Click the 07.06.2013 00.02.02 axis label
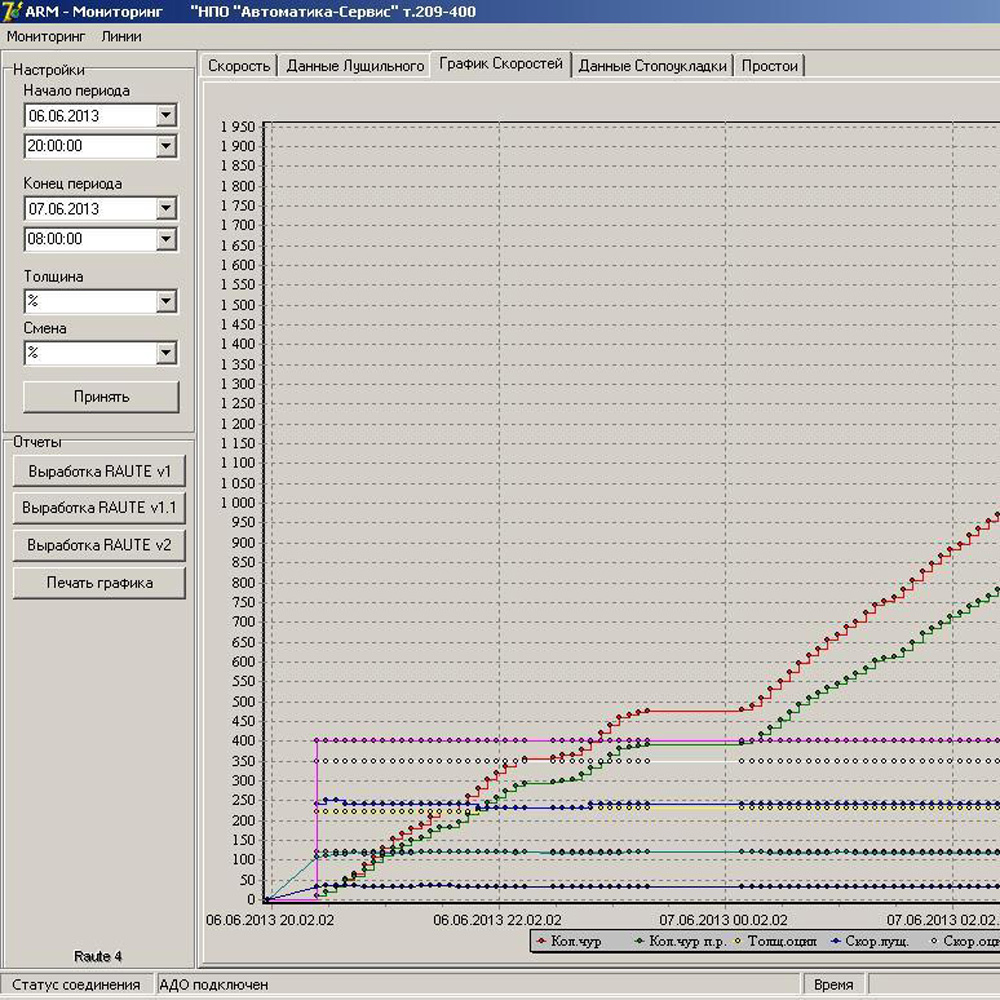The height and width of the screenshot is (1000, 1000). [723, 920]
